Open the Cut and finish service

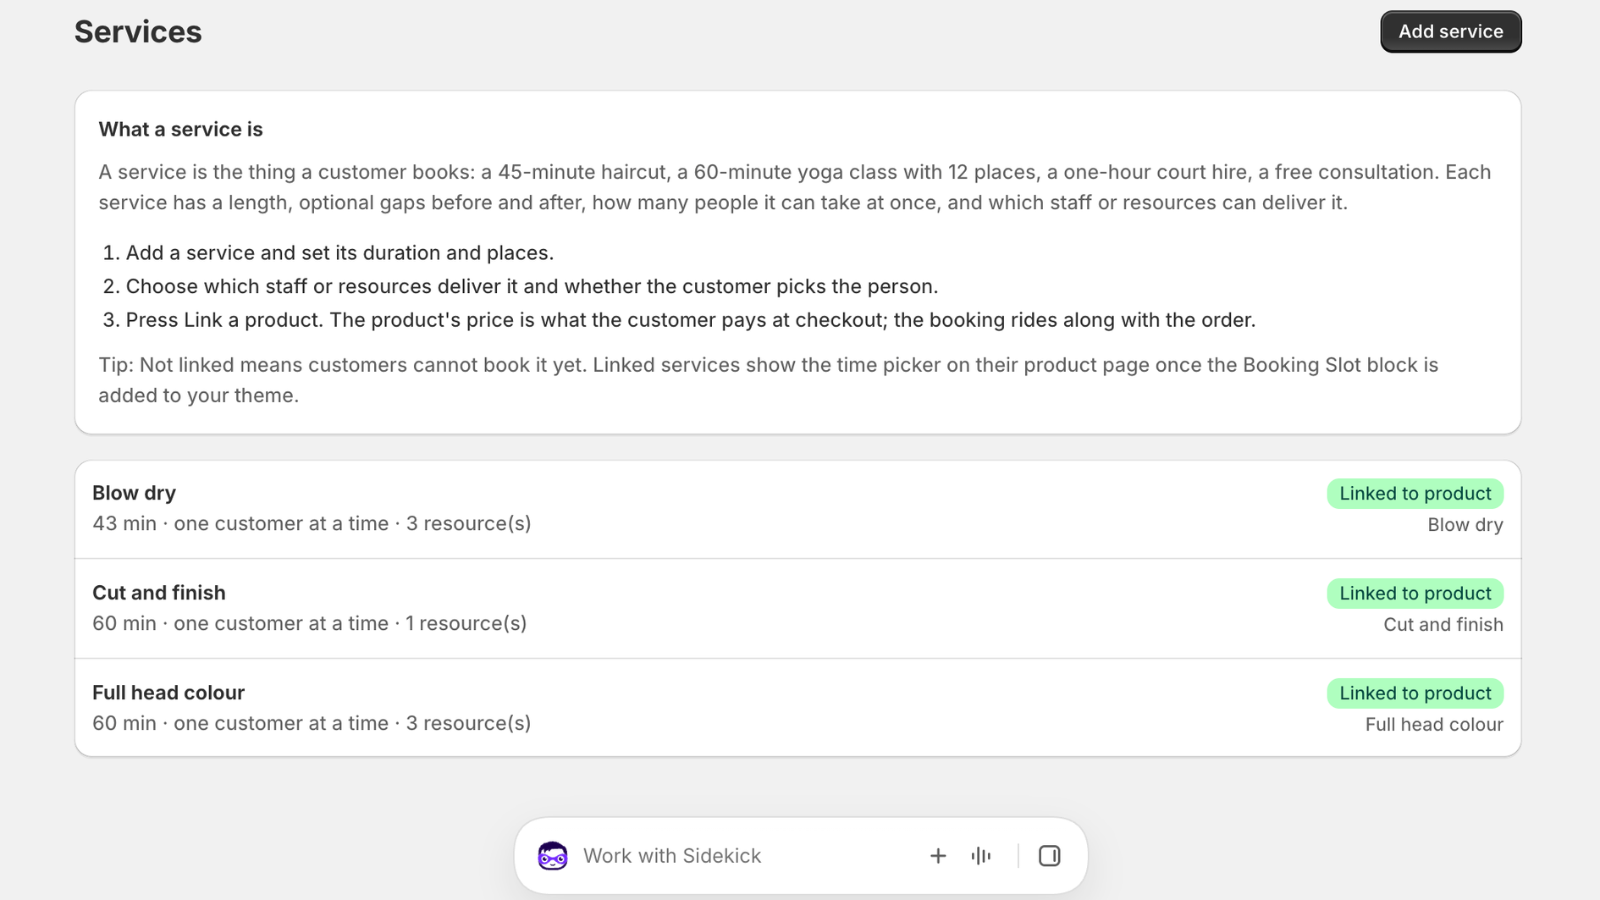[x=798, y=608]
